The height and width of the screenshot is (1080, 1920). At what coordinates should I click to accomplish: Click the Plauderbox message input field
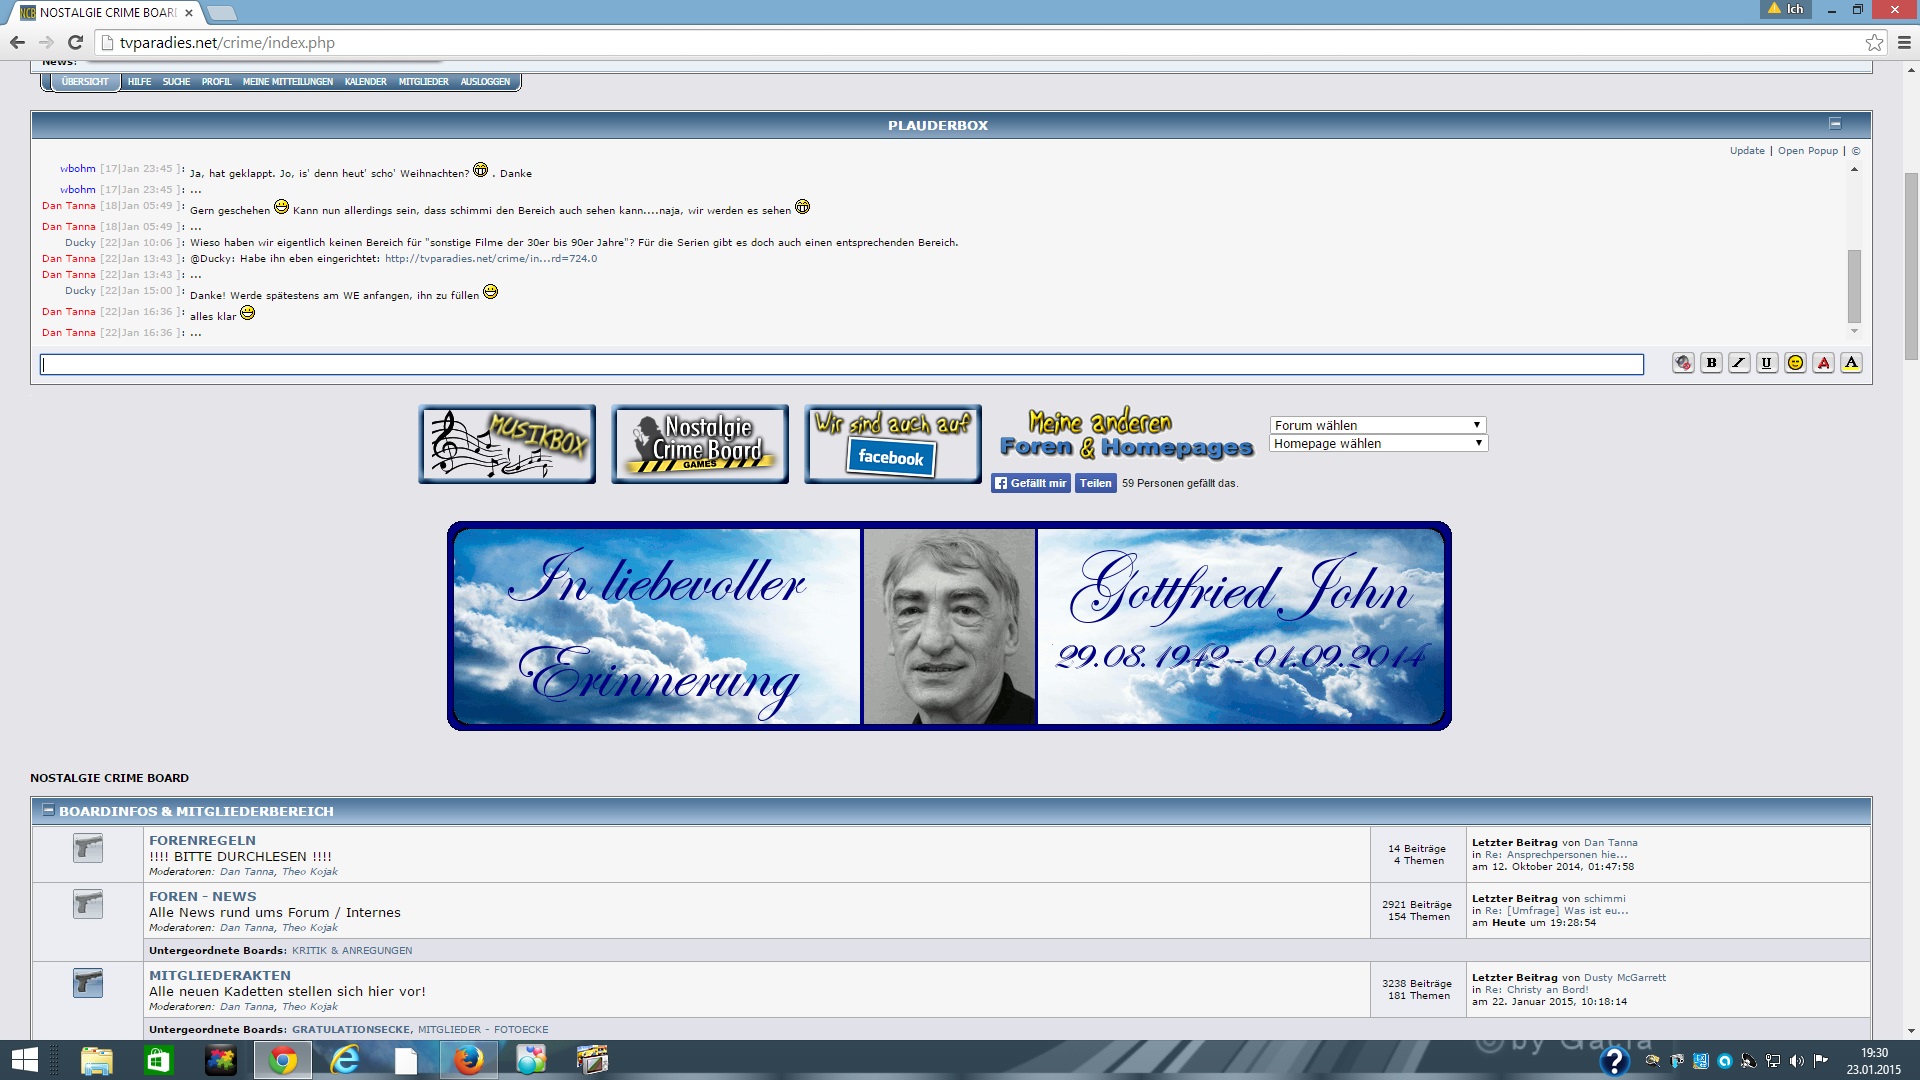[841, 365]
